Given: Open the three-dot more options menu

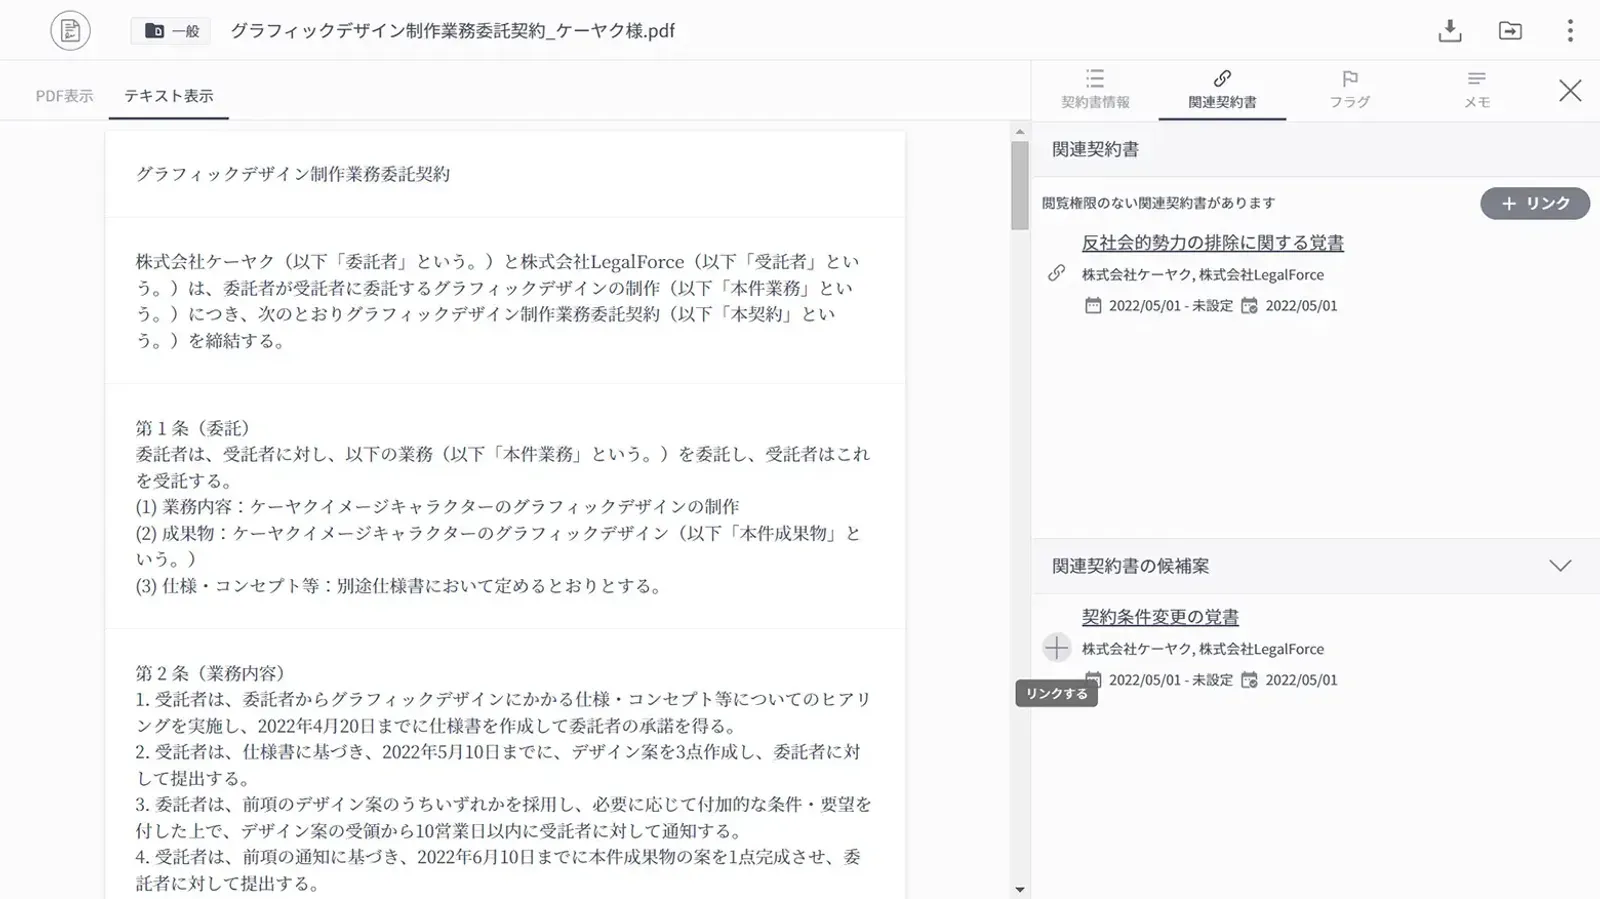Looking at the screenshot, I should (1570, 31).
